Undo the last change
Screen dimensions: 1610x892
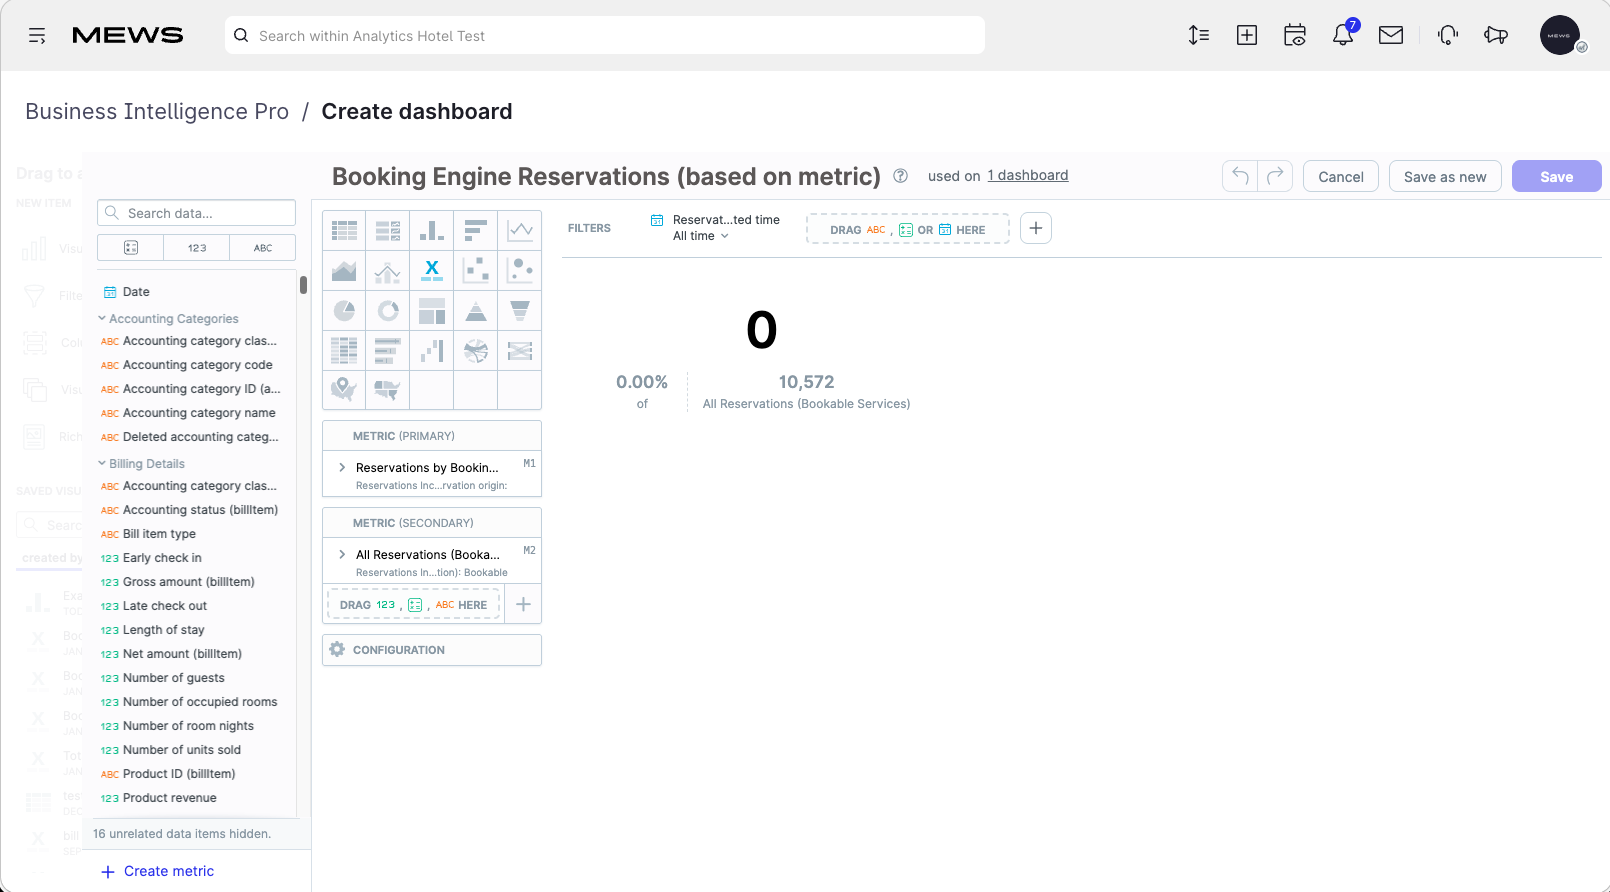1240,176
